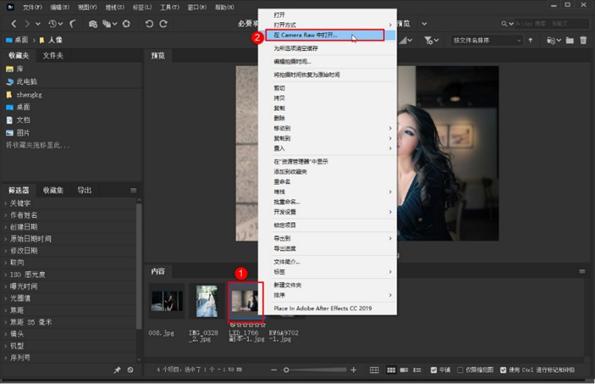
Task: Go forward using the toolbar forward arrow
Action: coord(27,24)
